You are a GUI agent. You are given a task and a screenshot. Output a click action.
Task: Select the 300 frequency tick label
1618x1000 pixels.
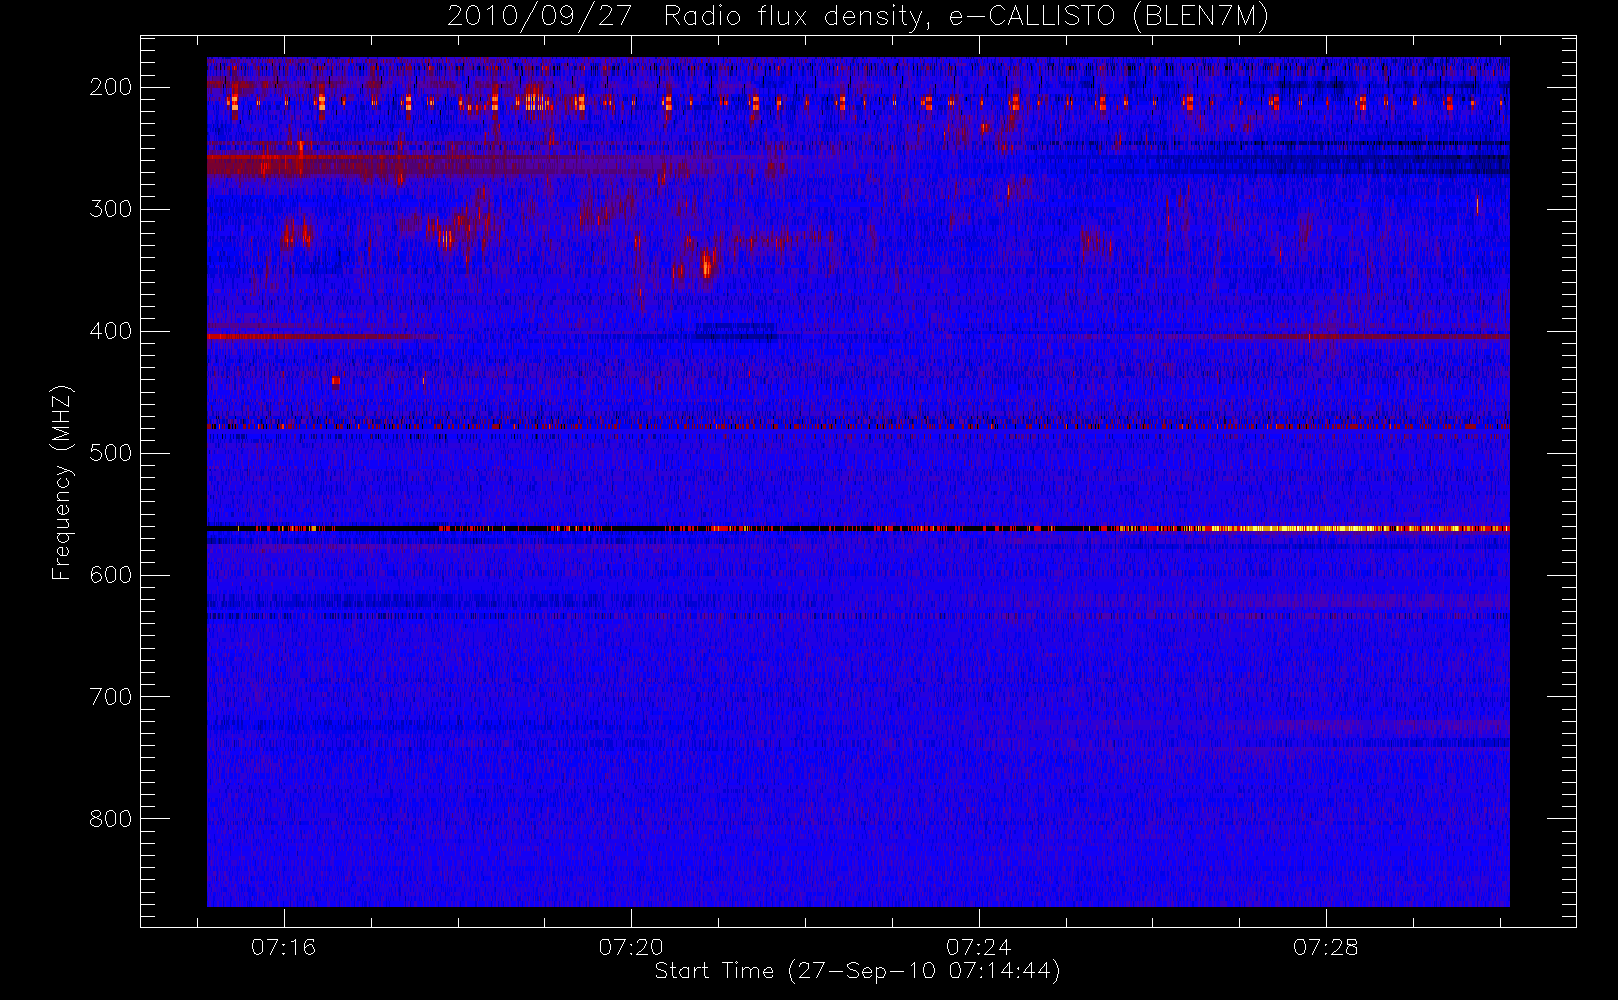click(110, 209)
